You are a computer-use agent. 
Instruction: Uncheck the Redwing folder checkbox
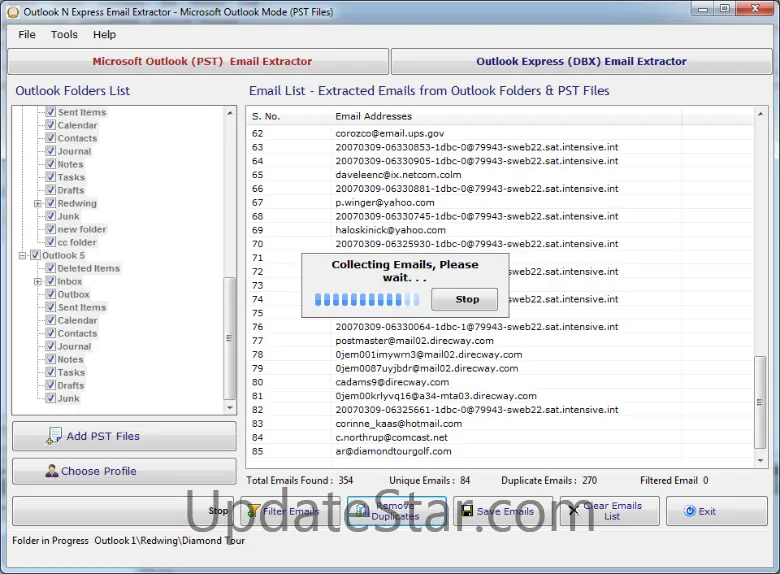pyautogui.click(x=50, y=203)
